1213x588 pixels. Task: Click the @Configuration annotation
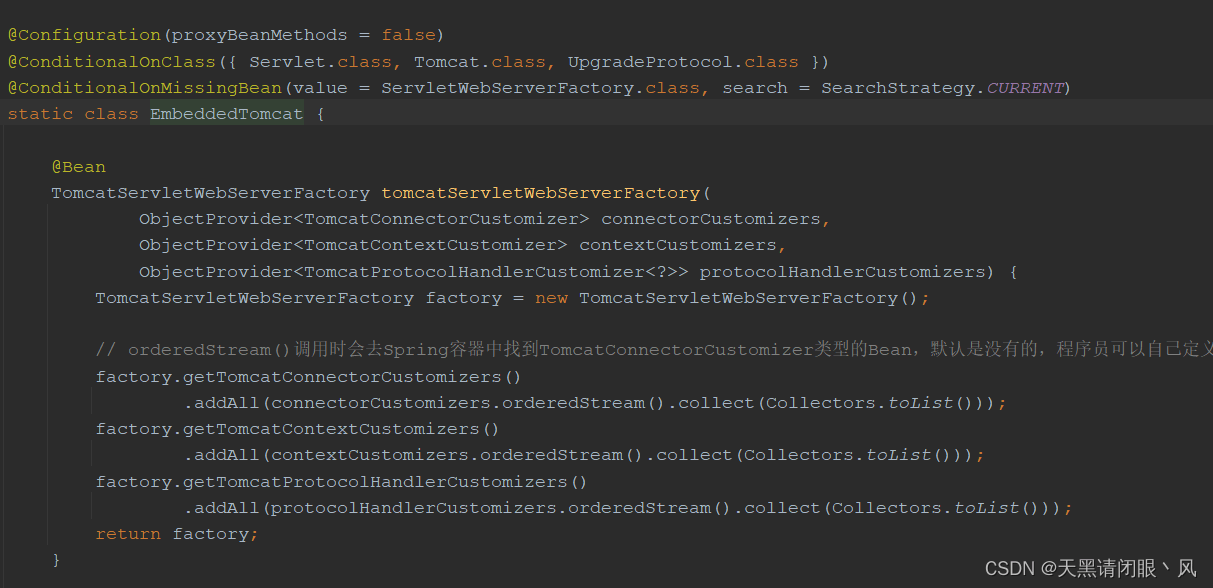[x=85, y=35]
